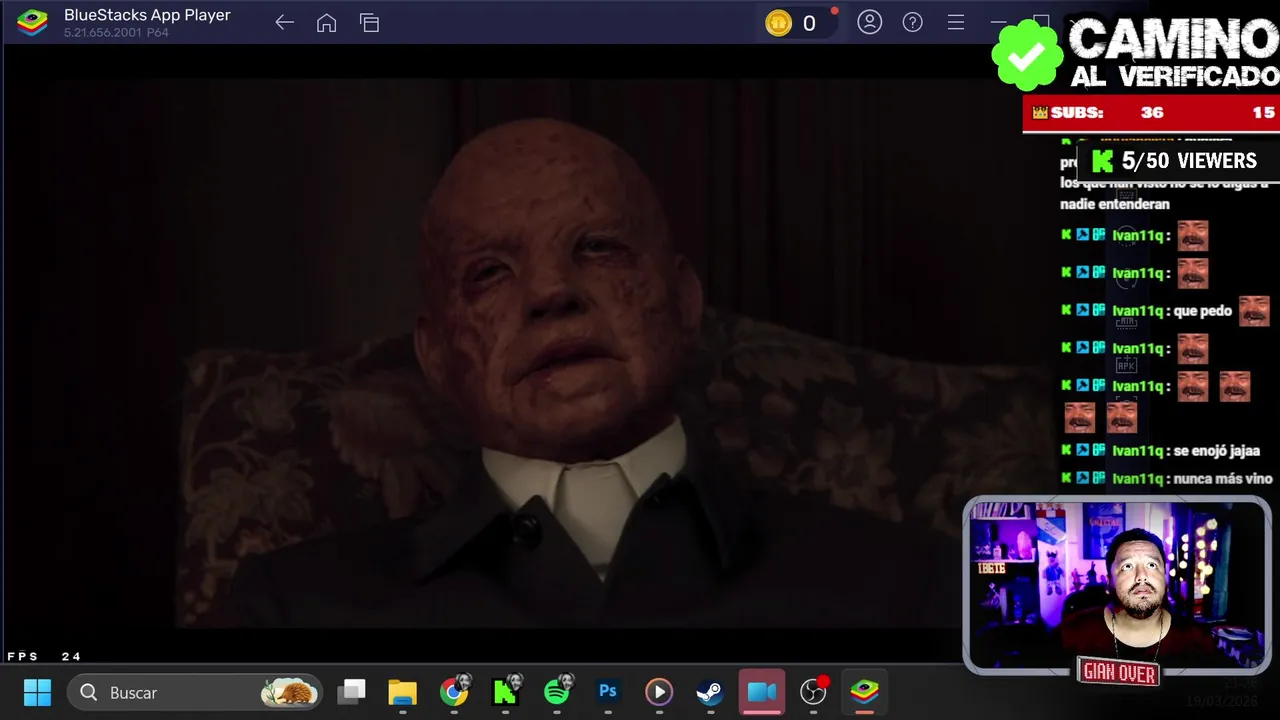The image size is (1280, 720).
Task: Click the BlueStacks App Player title
Action: click(147, 15)
